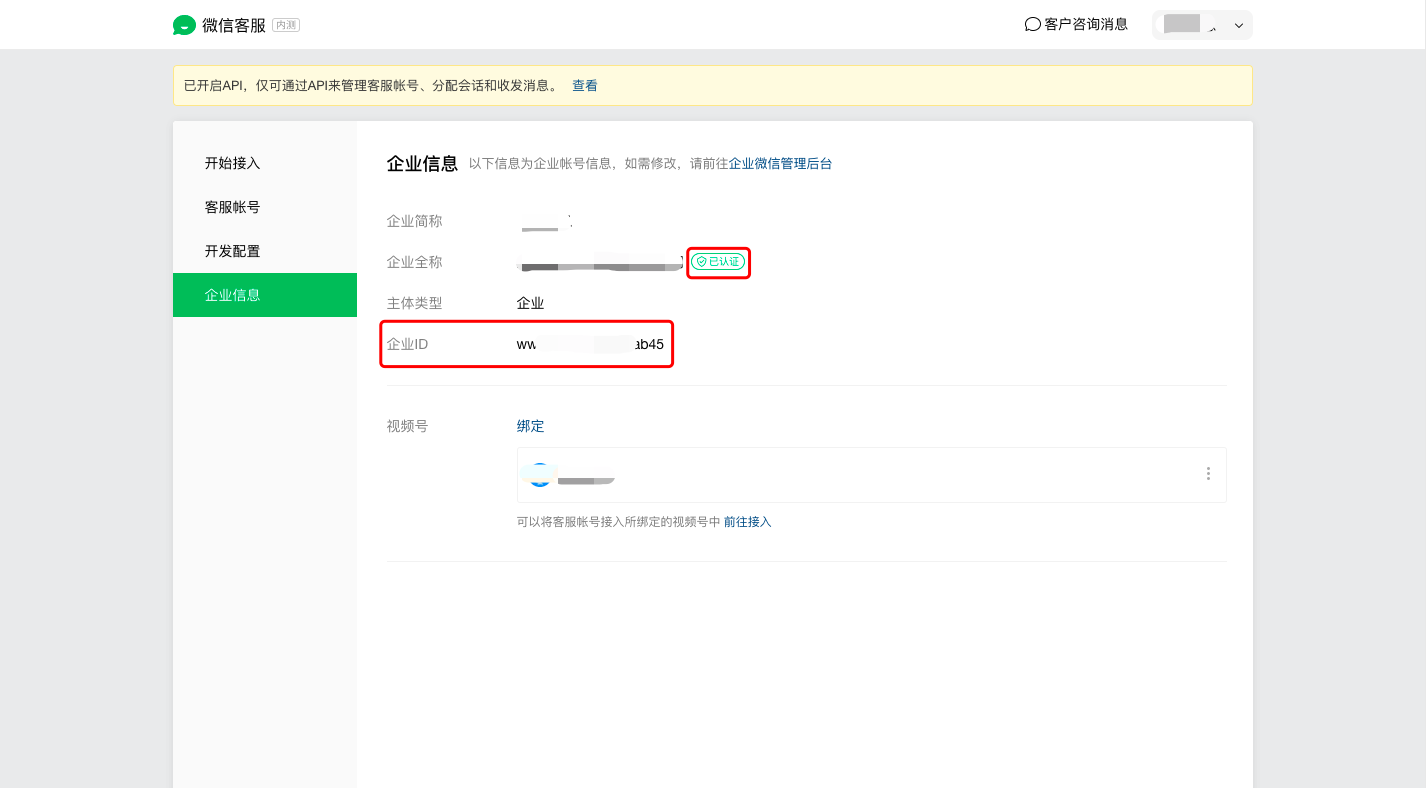Expand the account dropdown chevron at top right
The width and height of the screenshot is (1426, 788).
(1238, 24)
